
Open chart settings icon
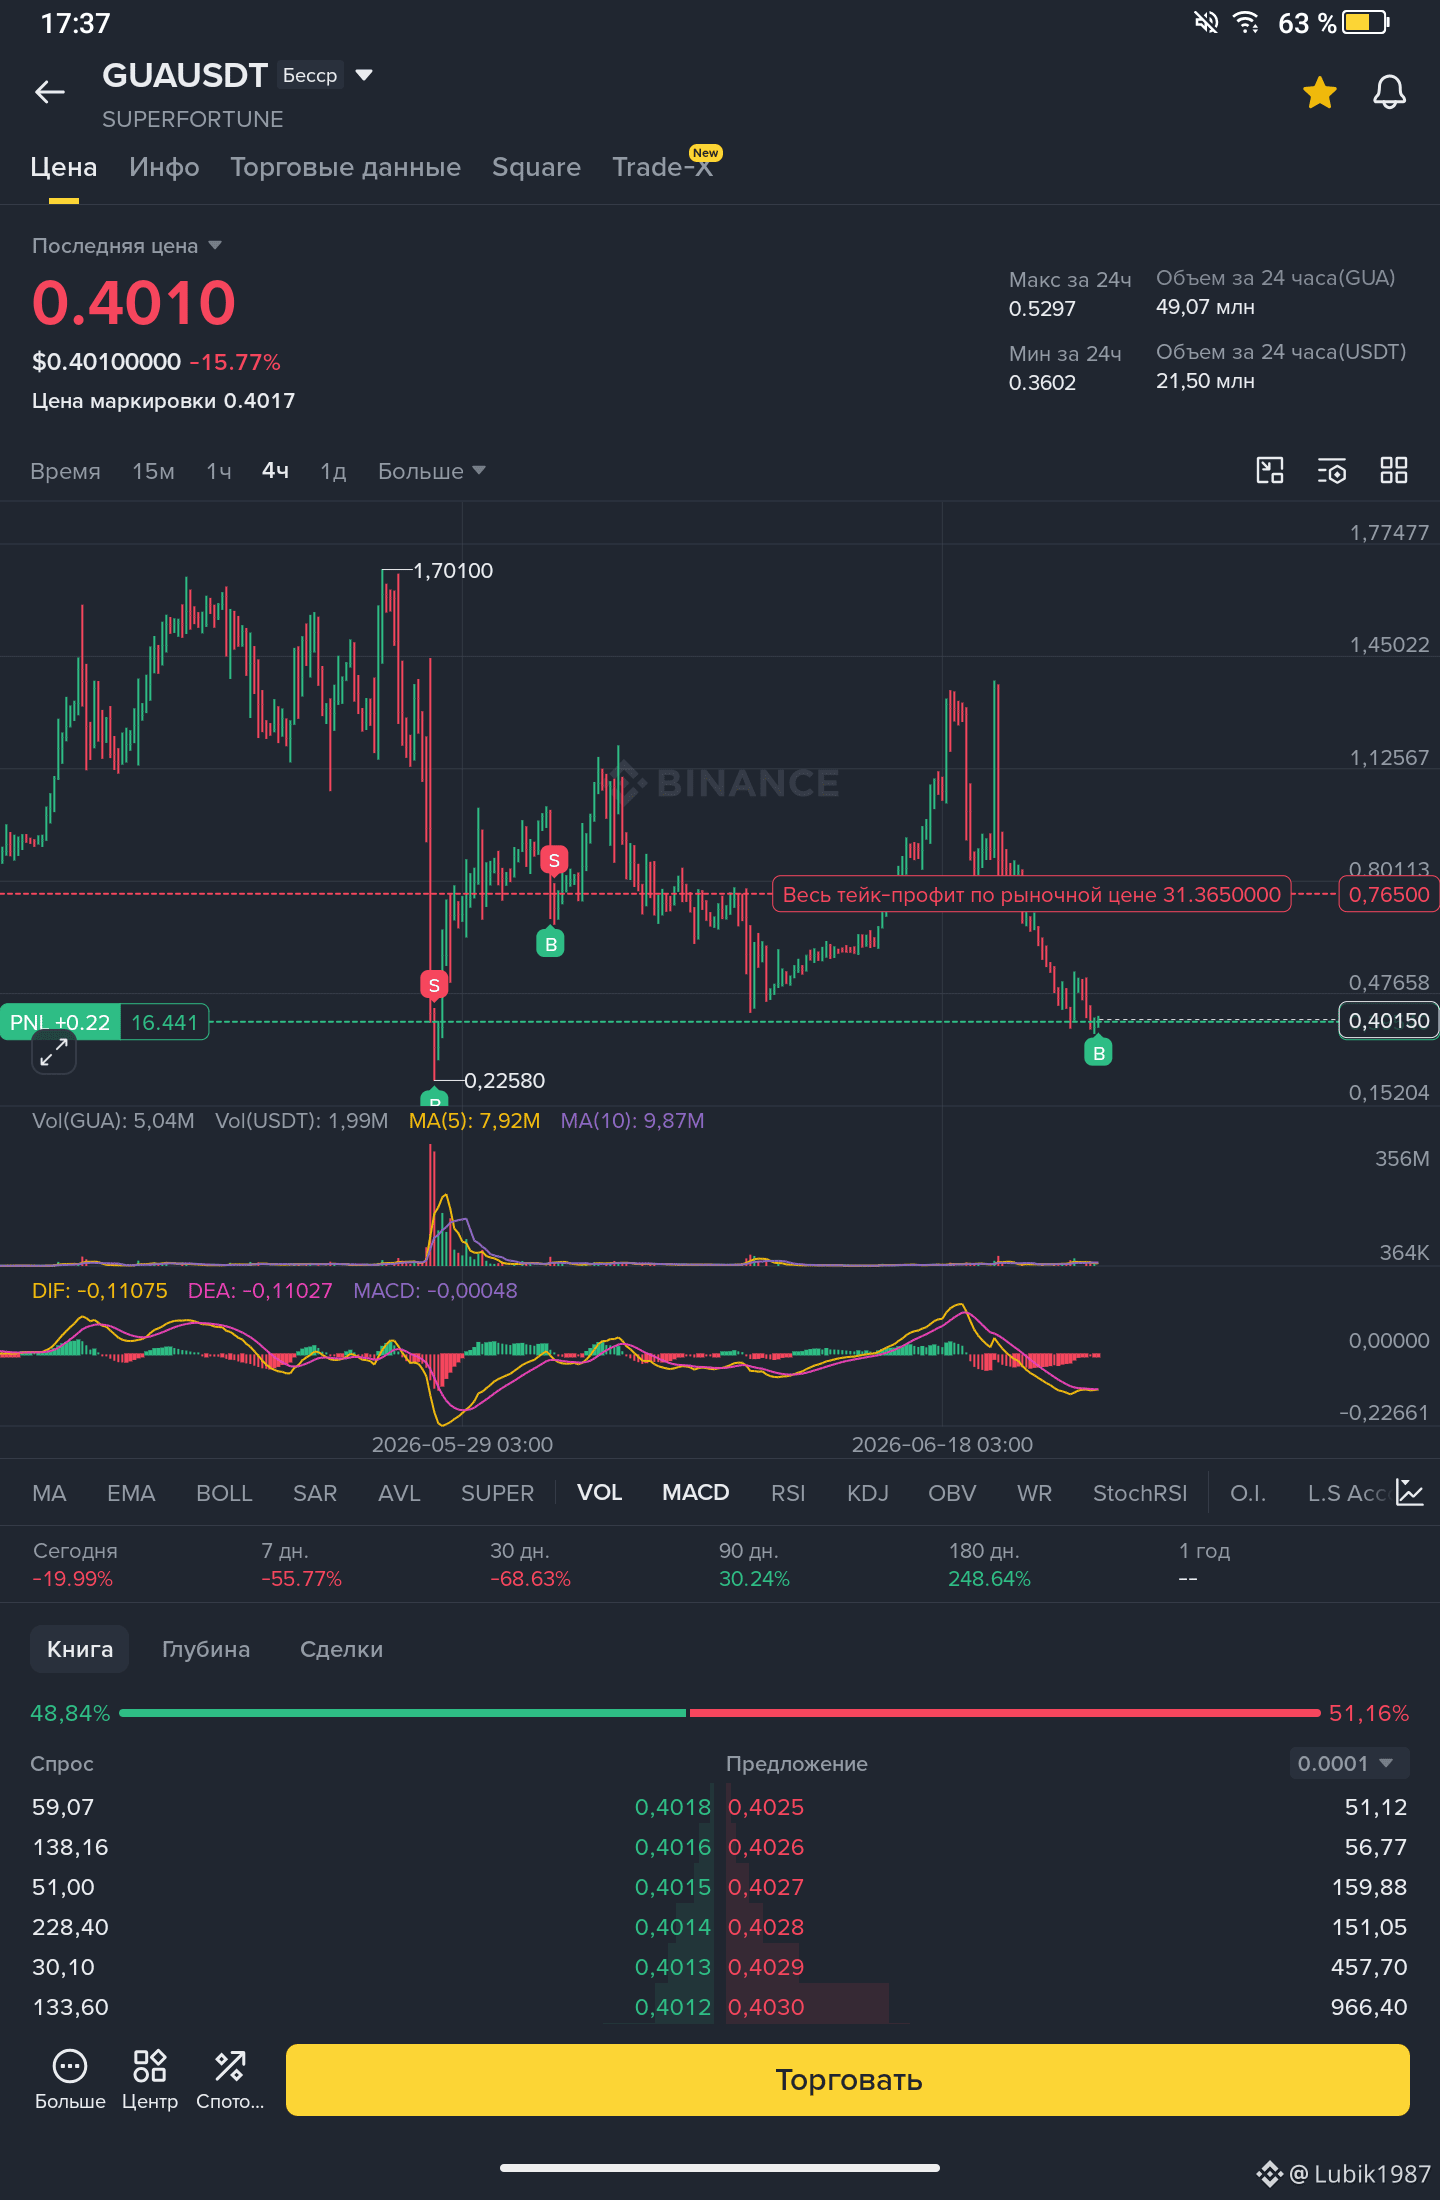[1332, 470]
